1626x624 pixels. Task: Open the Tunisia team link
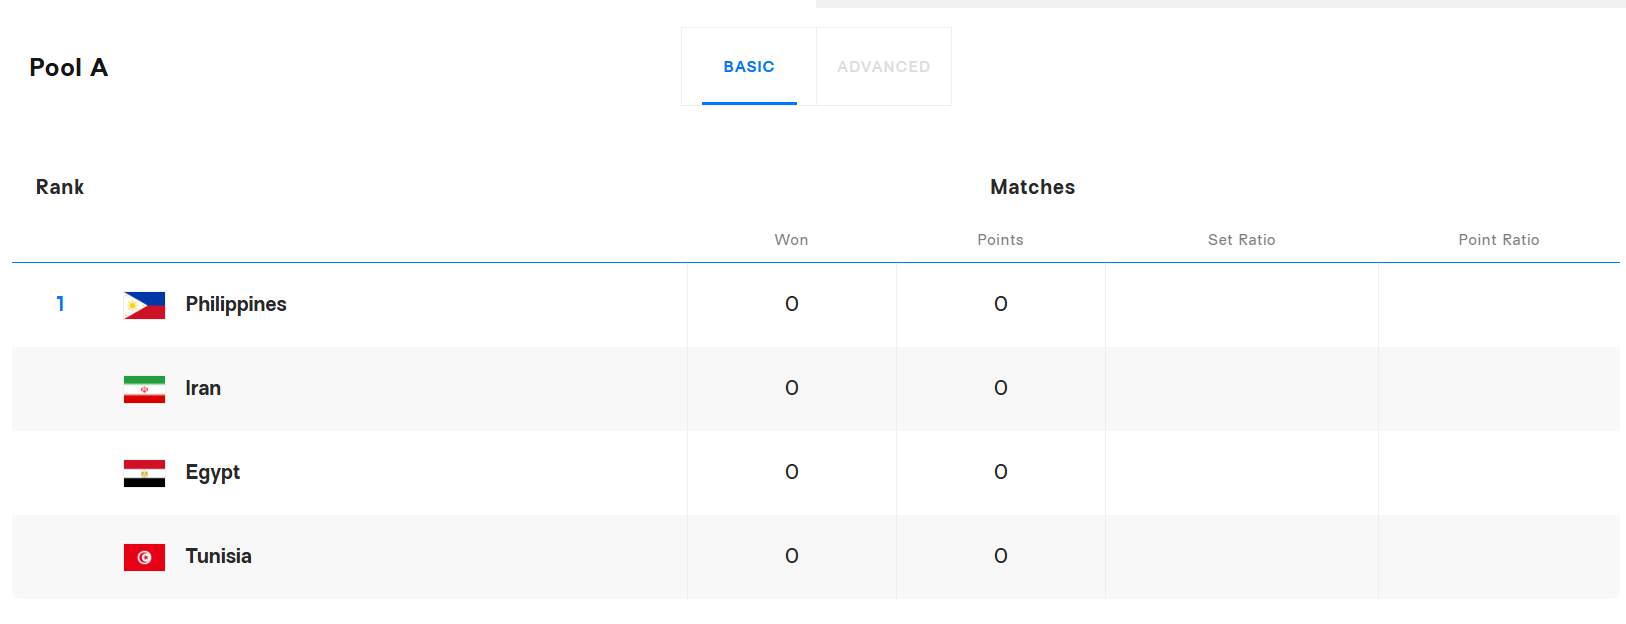[219, 556]
